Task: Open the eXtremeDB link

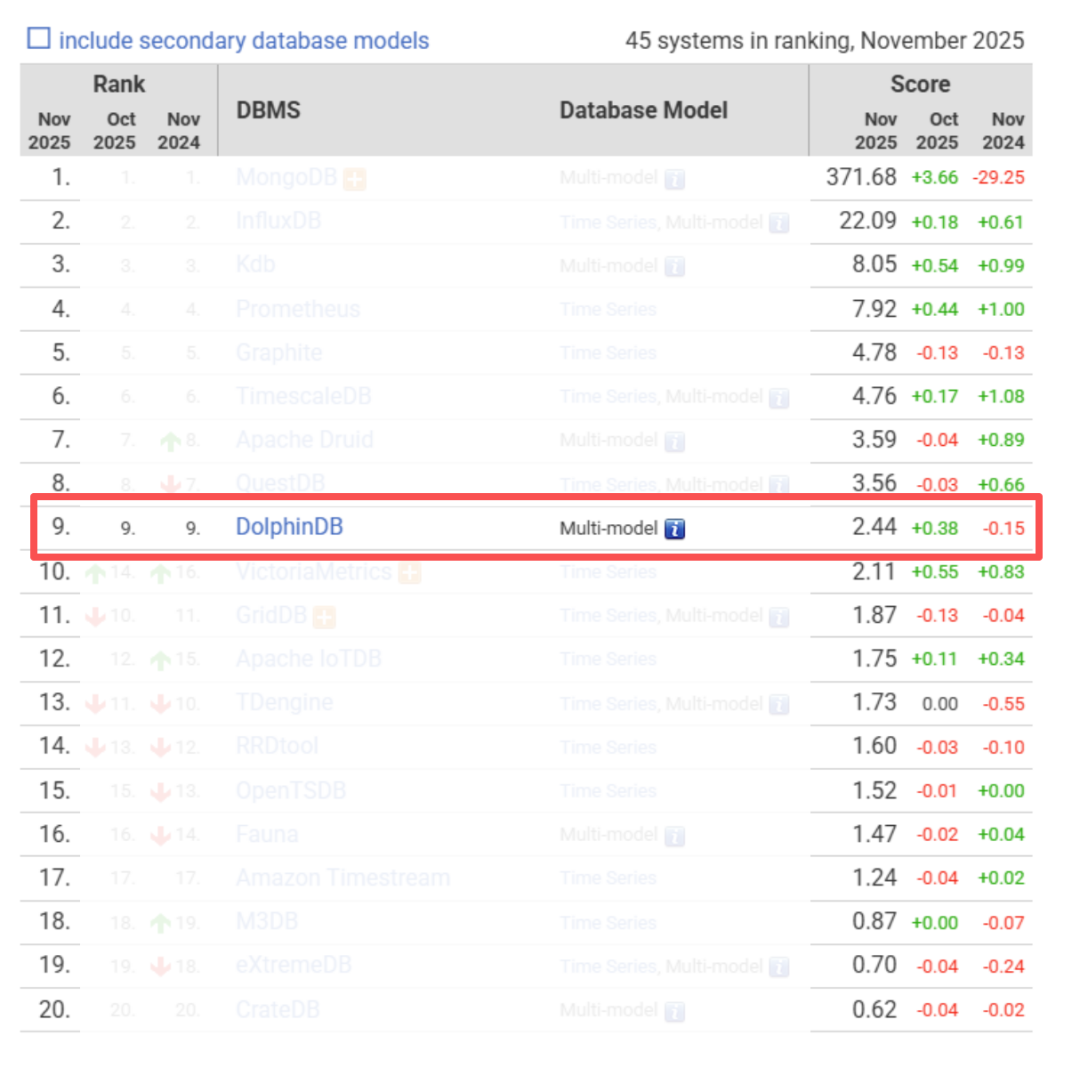Action: (x=294, y=965)
